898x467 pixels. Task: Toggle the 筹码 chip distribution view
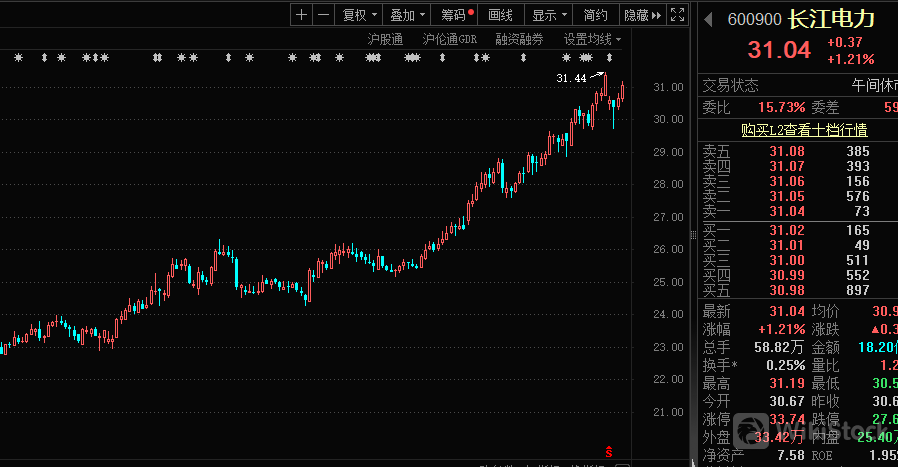pyautogui.click(x=456, y=15)
